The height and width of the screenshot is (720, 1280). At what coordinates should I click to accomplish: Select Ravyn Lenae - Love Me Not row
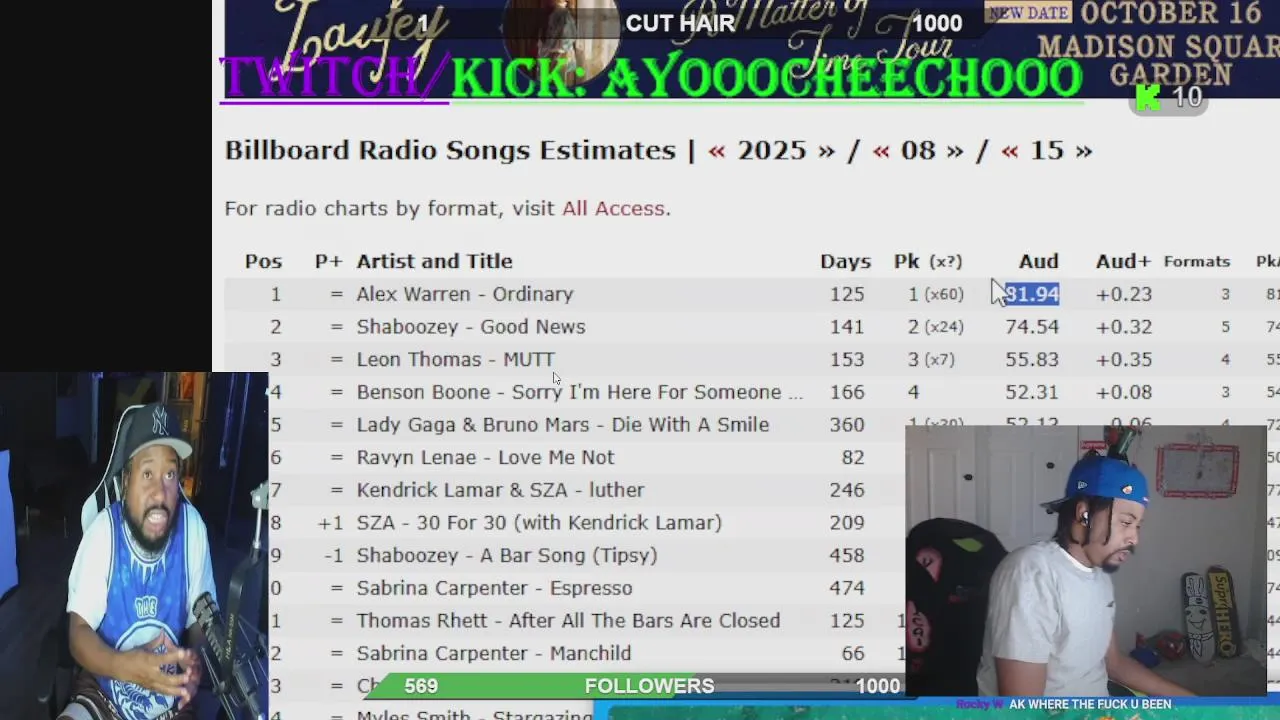tap(586, 457)
